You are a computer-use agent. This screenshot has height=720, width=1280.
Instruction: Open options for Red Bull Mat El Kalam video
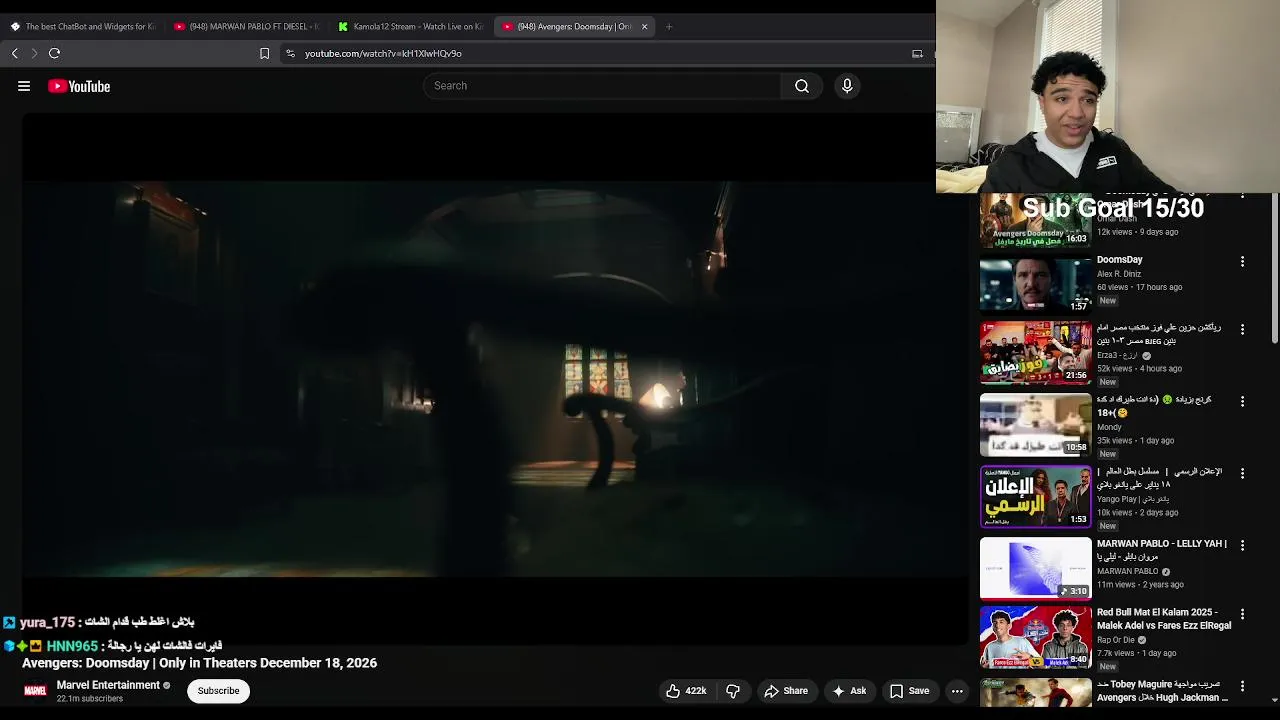pos(1242,614)
